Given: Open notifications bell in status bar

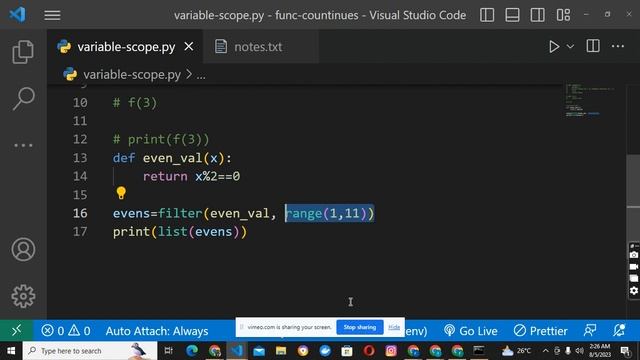Looking at the screenshot, I should pos(619,330).
